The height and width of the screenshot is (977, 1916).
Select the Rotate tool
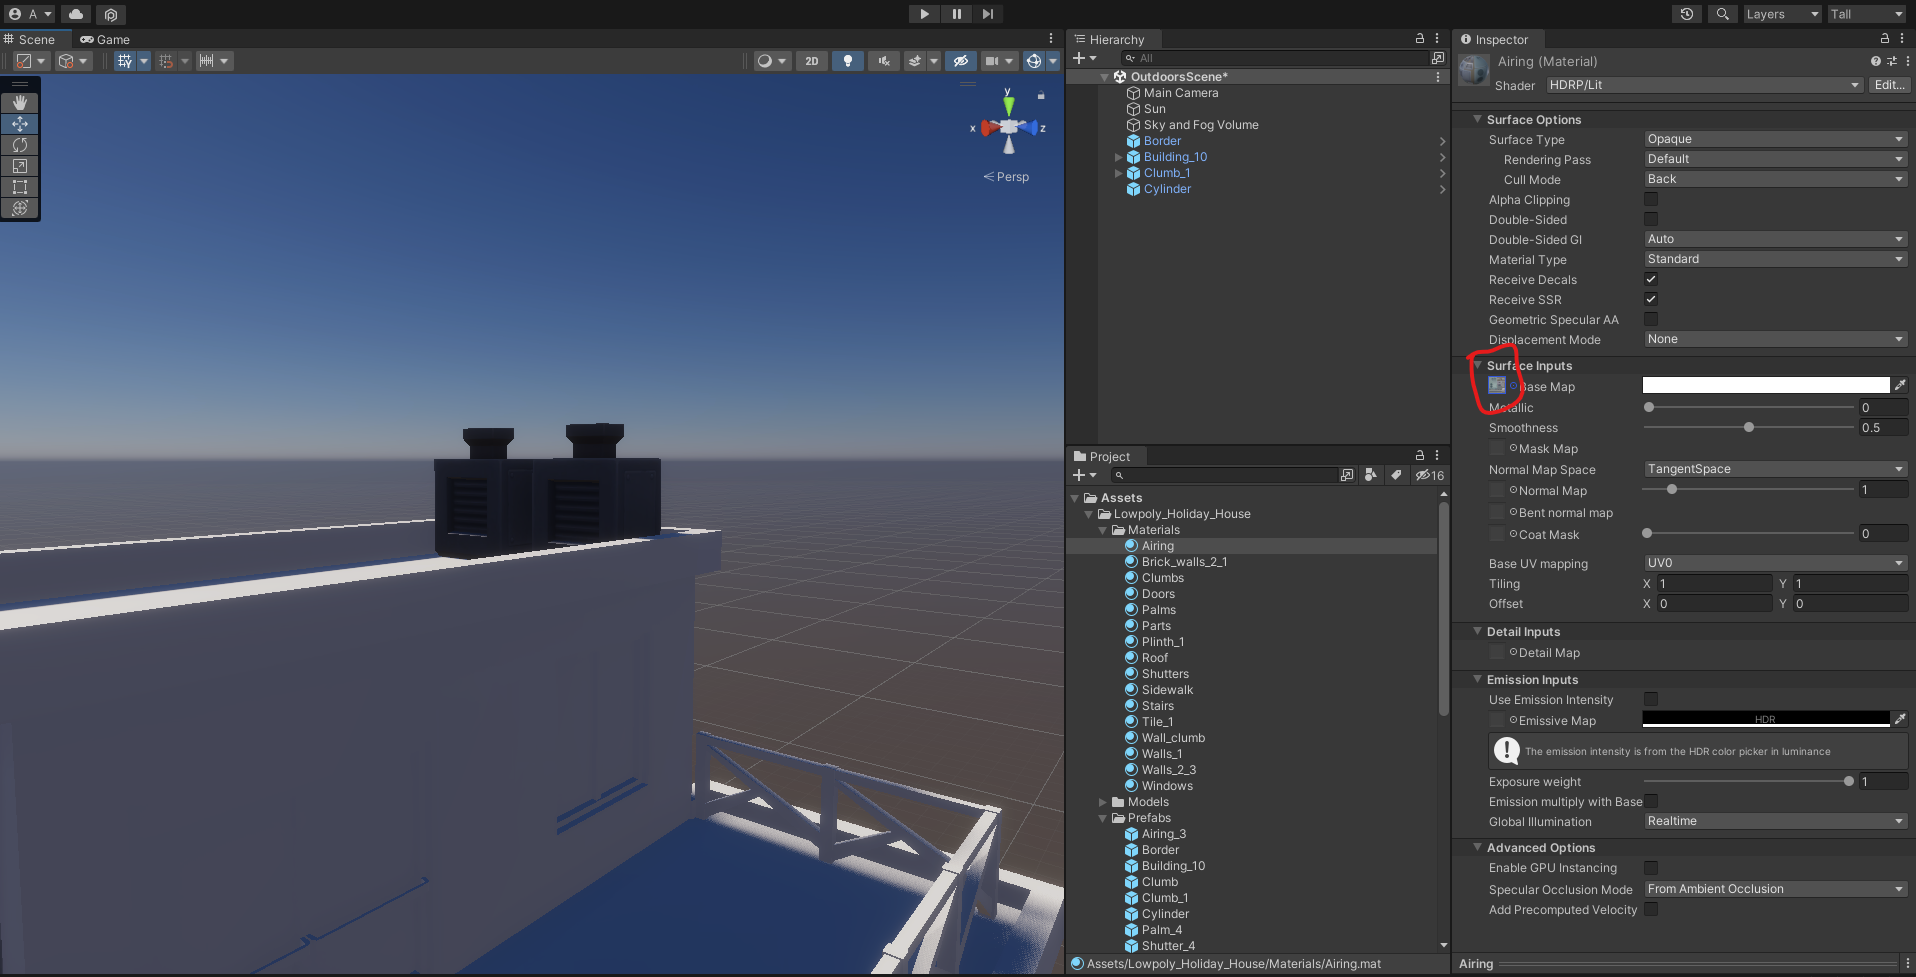20,145
